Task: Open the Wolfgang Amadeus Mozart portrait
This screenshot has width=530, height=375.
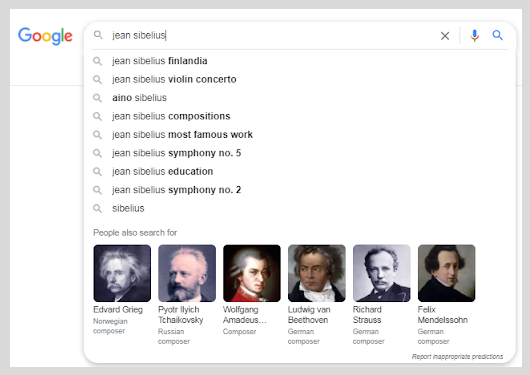Action: (252, 273)
